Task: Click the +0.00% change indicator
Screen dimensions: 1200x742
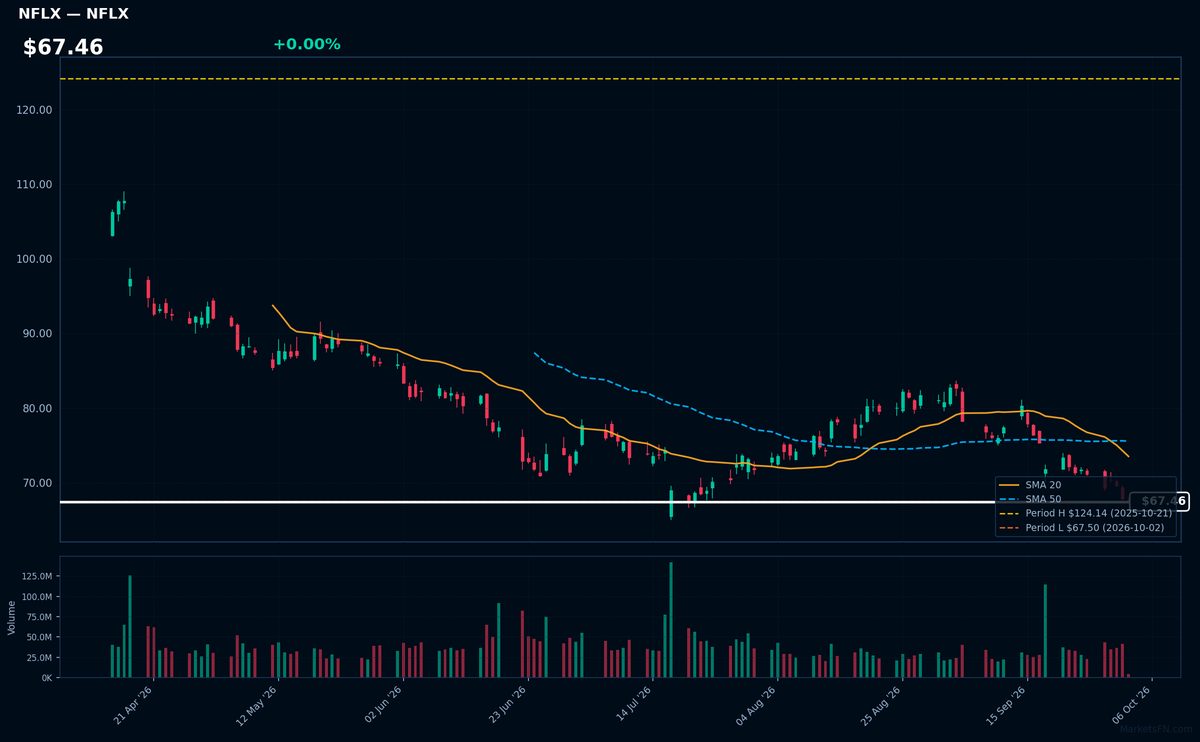Action: [306, 44]
